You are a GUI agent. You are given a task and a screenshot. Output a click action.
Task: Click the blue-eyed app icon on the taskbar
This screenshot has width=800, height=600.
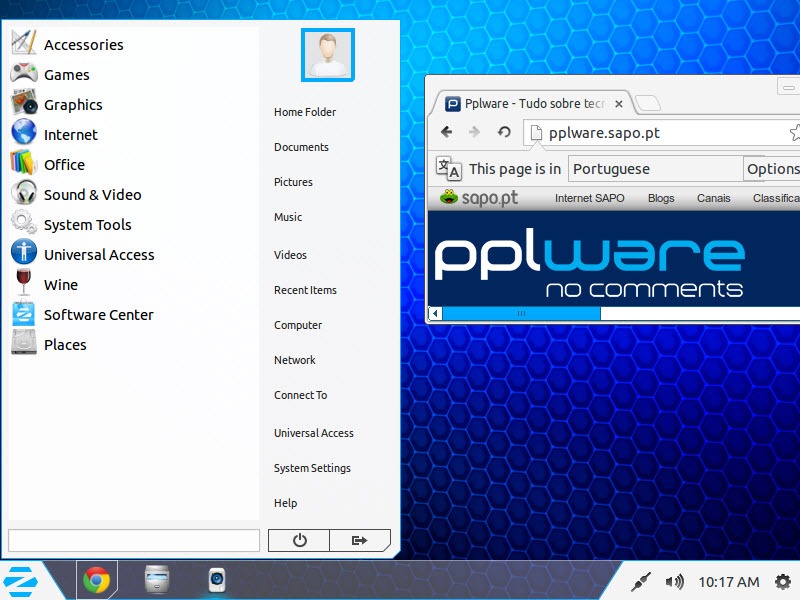[217, 580]
